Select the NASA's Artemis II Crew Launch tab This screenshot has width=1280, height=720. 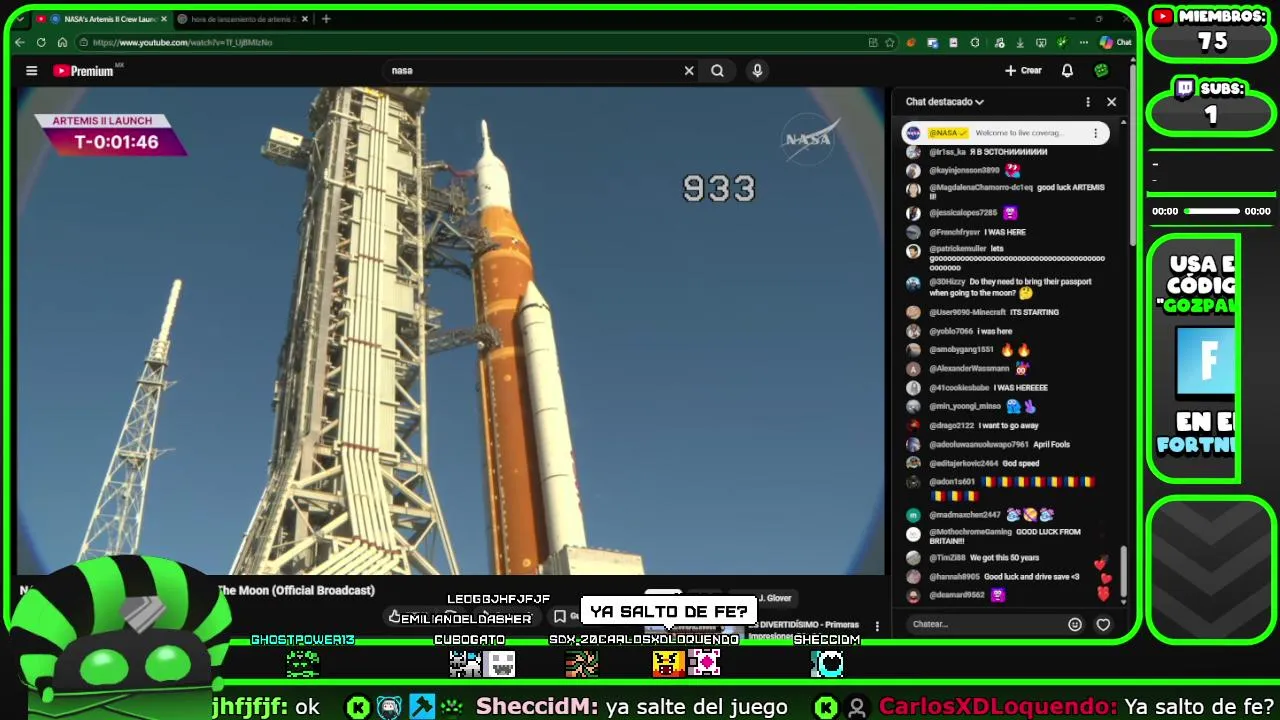click(102, 19)
